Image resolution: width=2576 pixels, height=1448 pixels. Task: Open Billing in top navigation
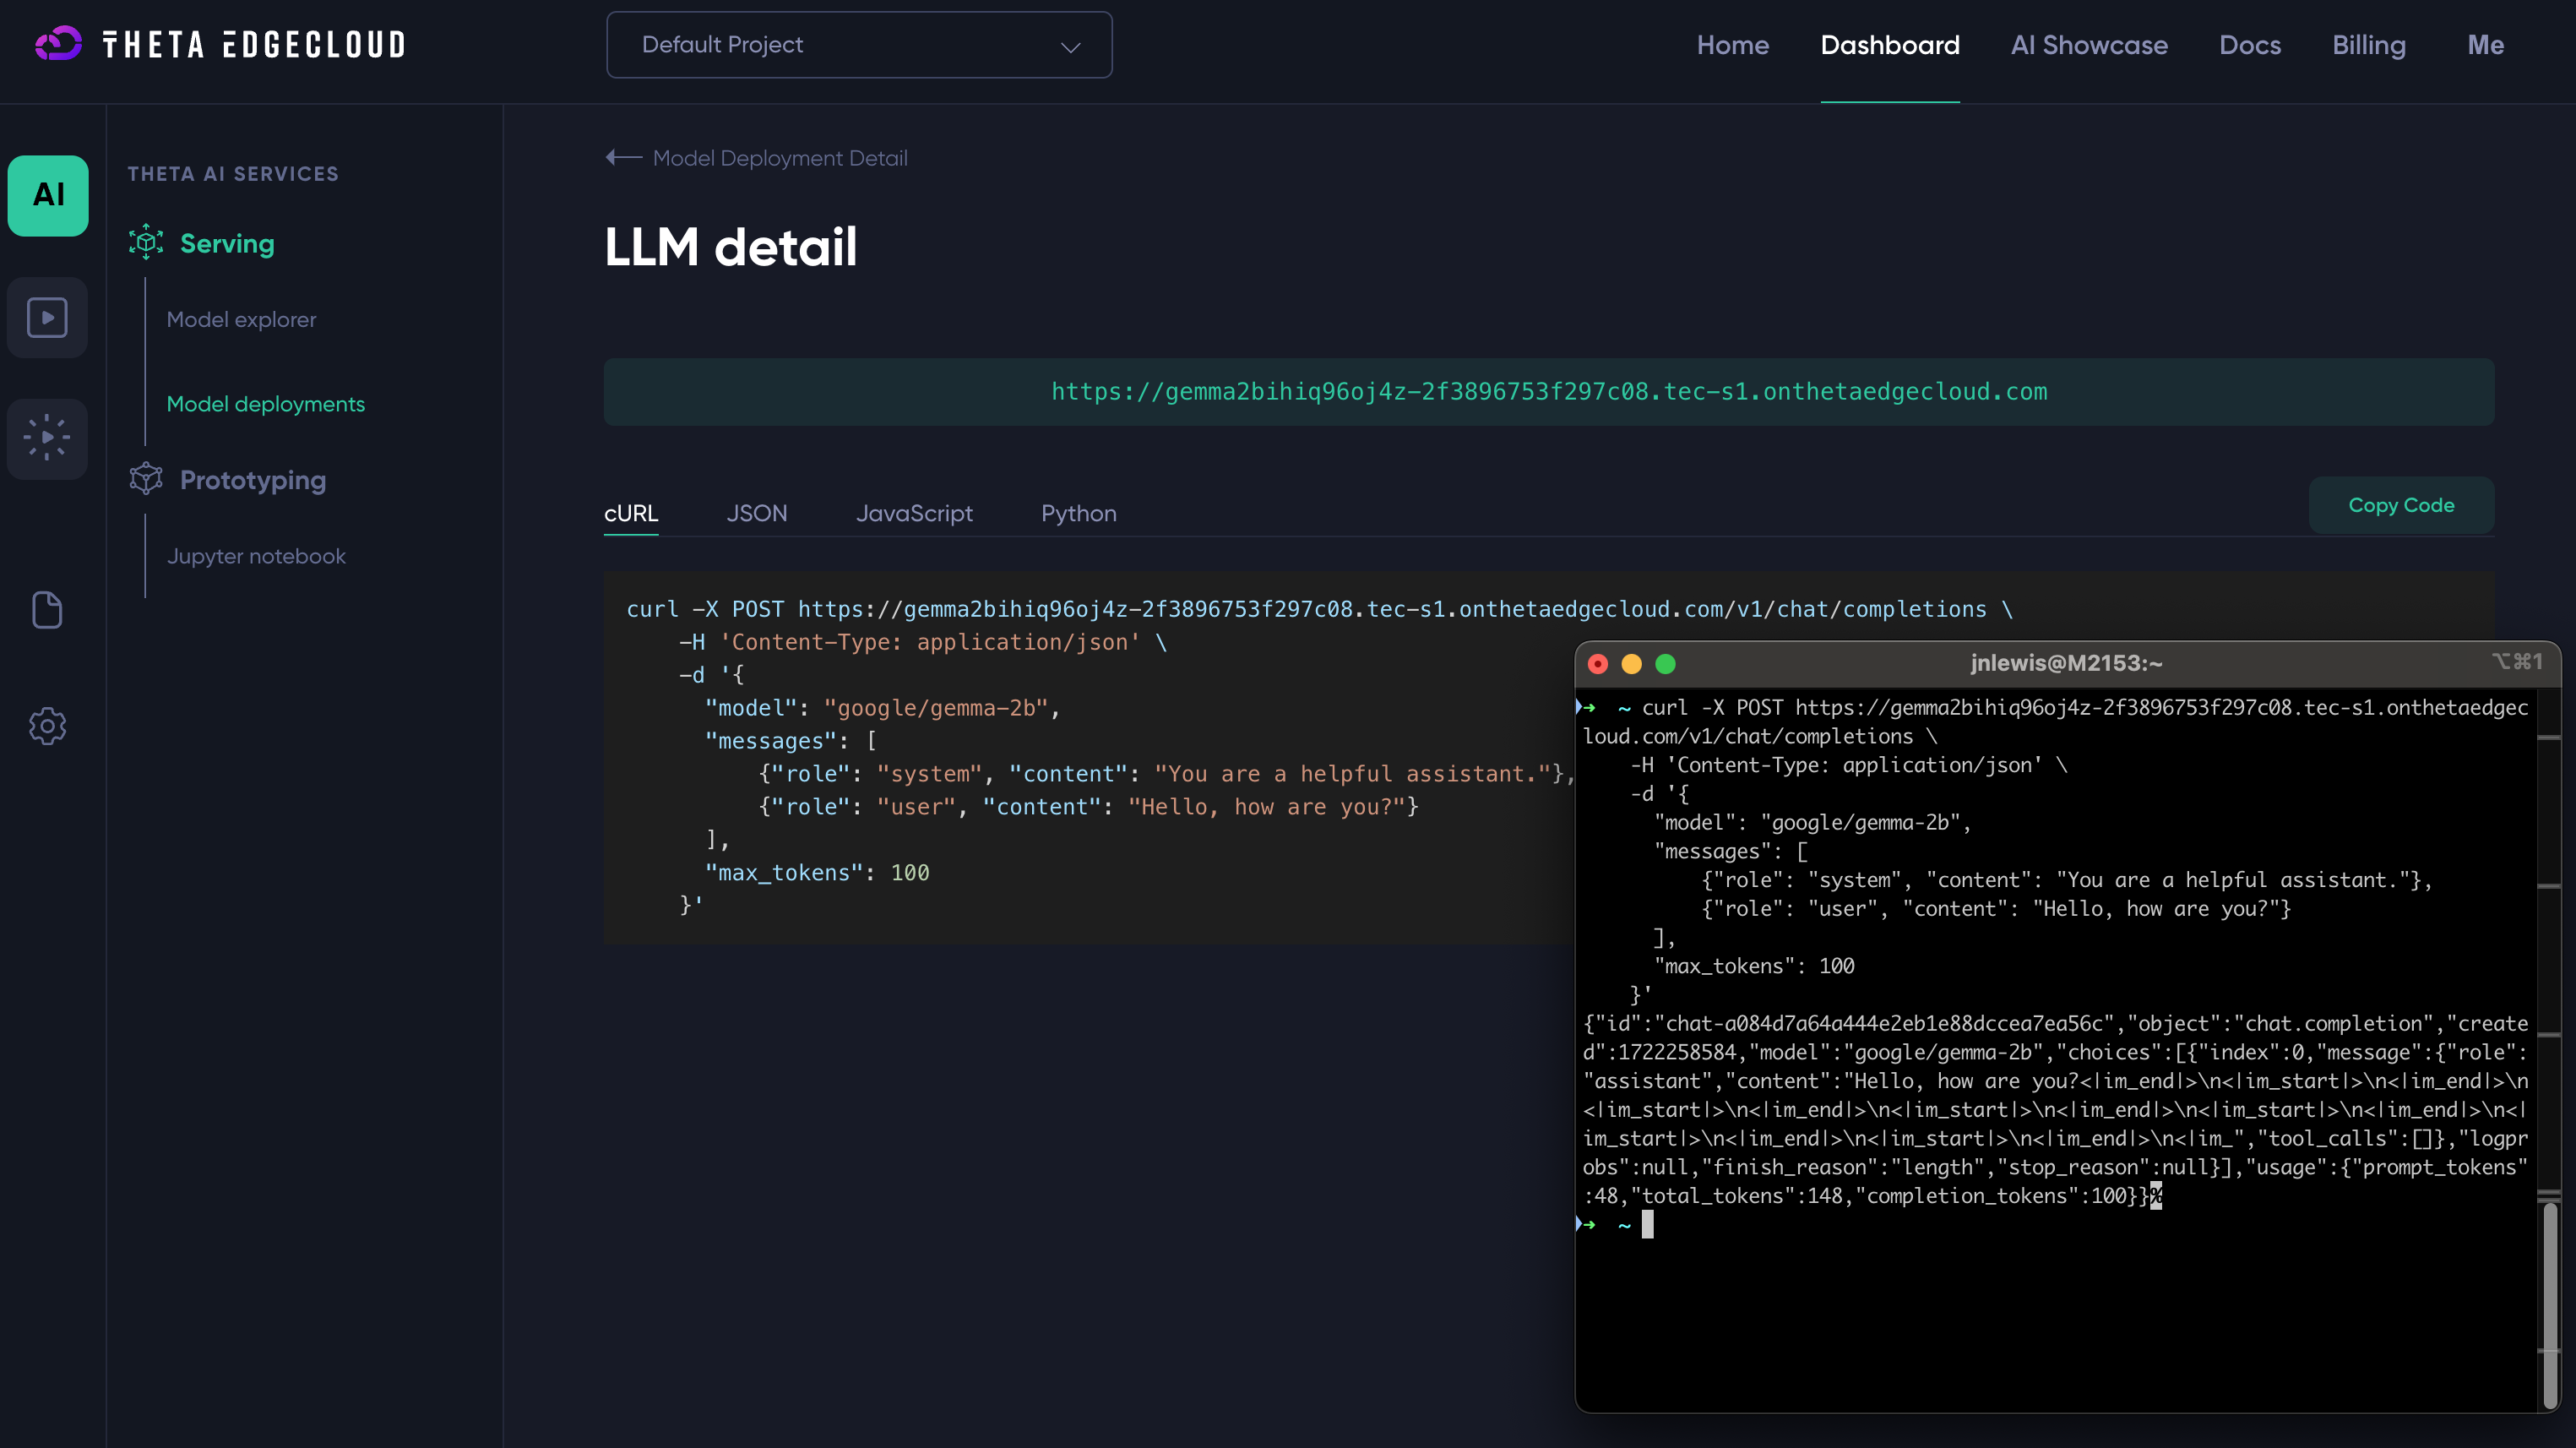click(x=2369, y=45)
